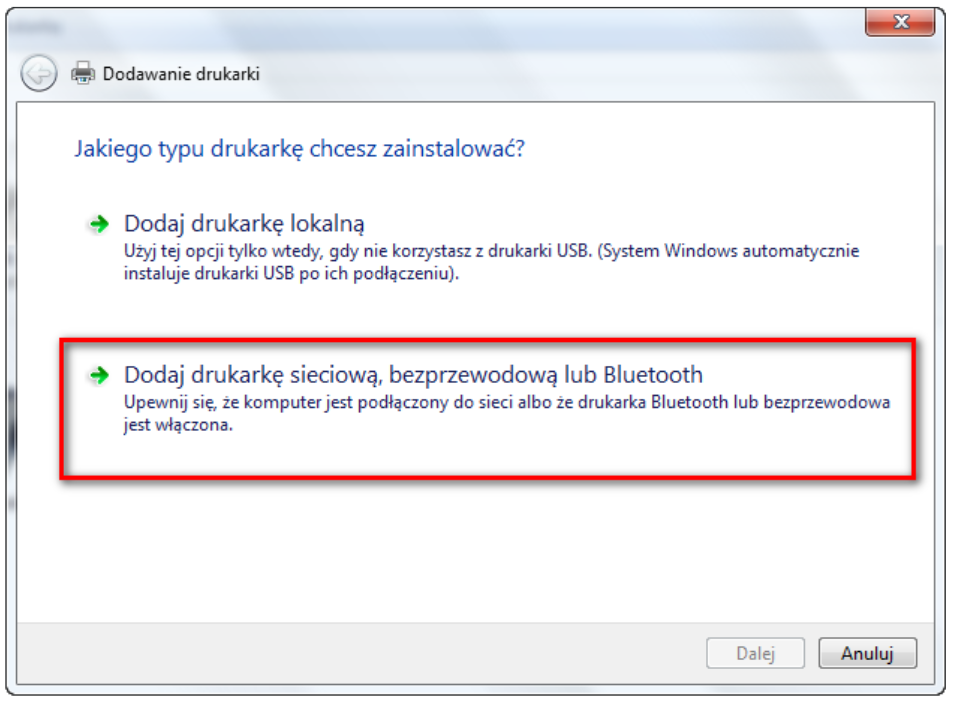Select Dodaj drukarkę sieciową, bezprzewodową lub Bluetooth

413,375
